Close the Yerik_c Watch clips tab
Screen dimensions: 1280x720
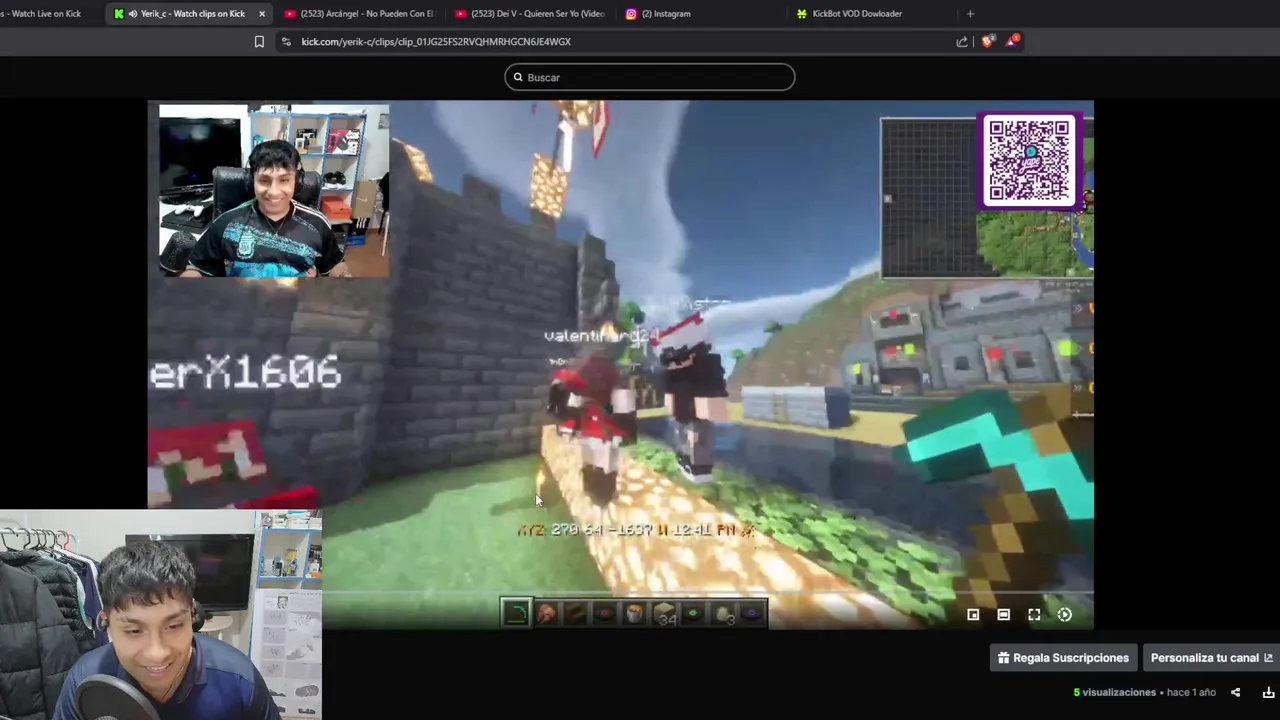click(x=262, y=14)
